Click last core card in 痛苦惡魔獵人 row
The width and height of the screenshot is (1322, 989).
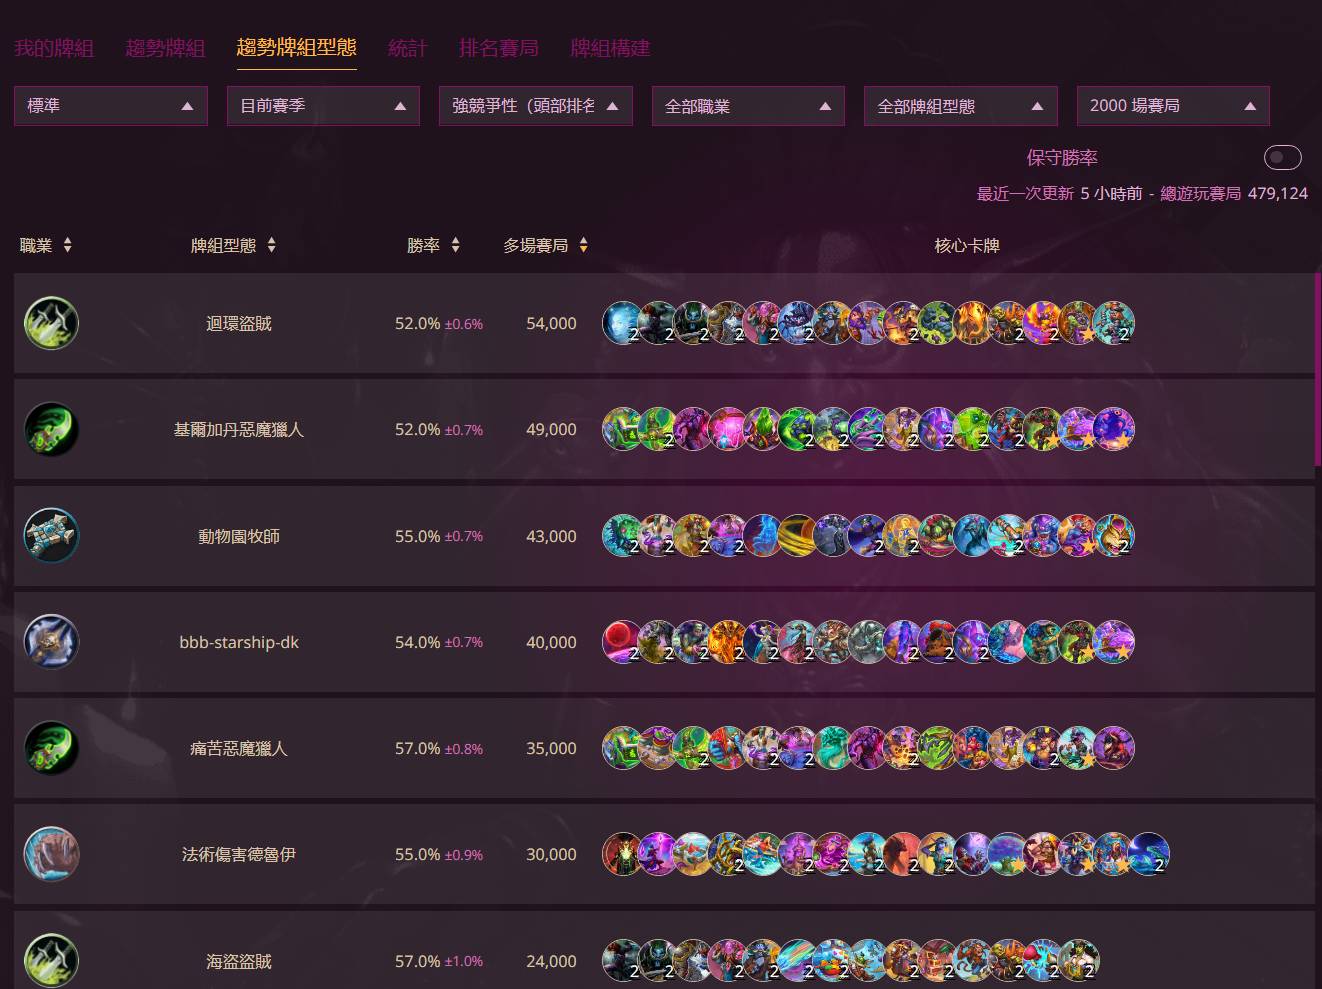click(x=1113, y=748)
